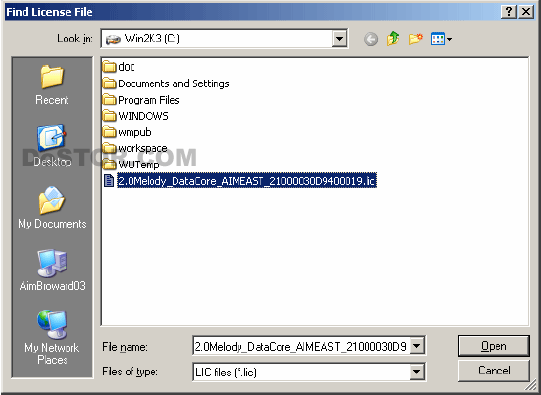The image size is (541, 395).
Task: Click the dialog resize grip corner
Action: pos(530,386)
